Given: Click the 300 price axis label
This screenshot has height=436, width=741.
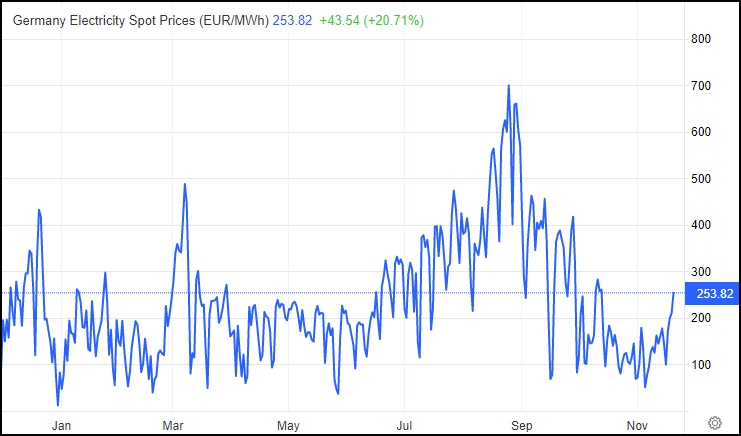Looking at the screenshot, I should 701,272.
